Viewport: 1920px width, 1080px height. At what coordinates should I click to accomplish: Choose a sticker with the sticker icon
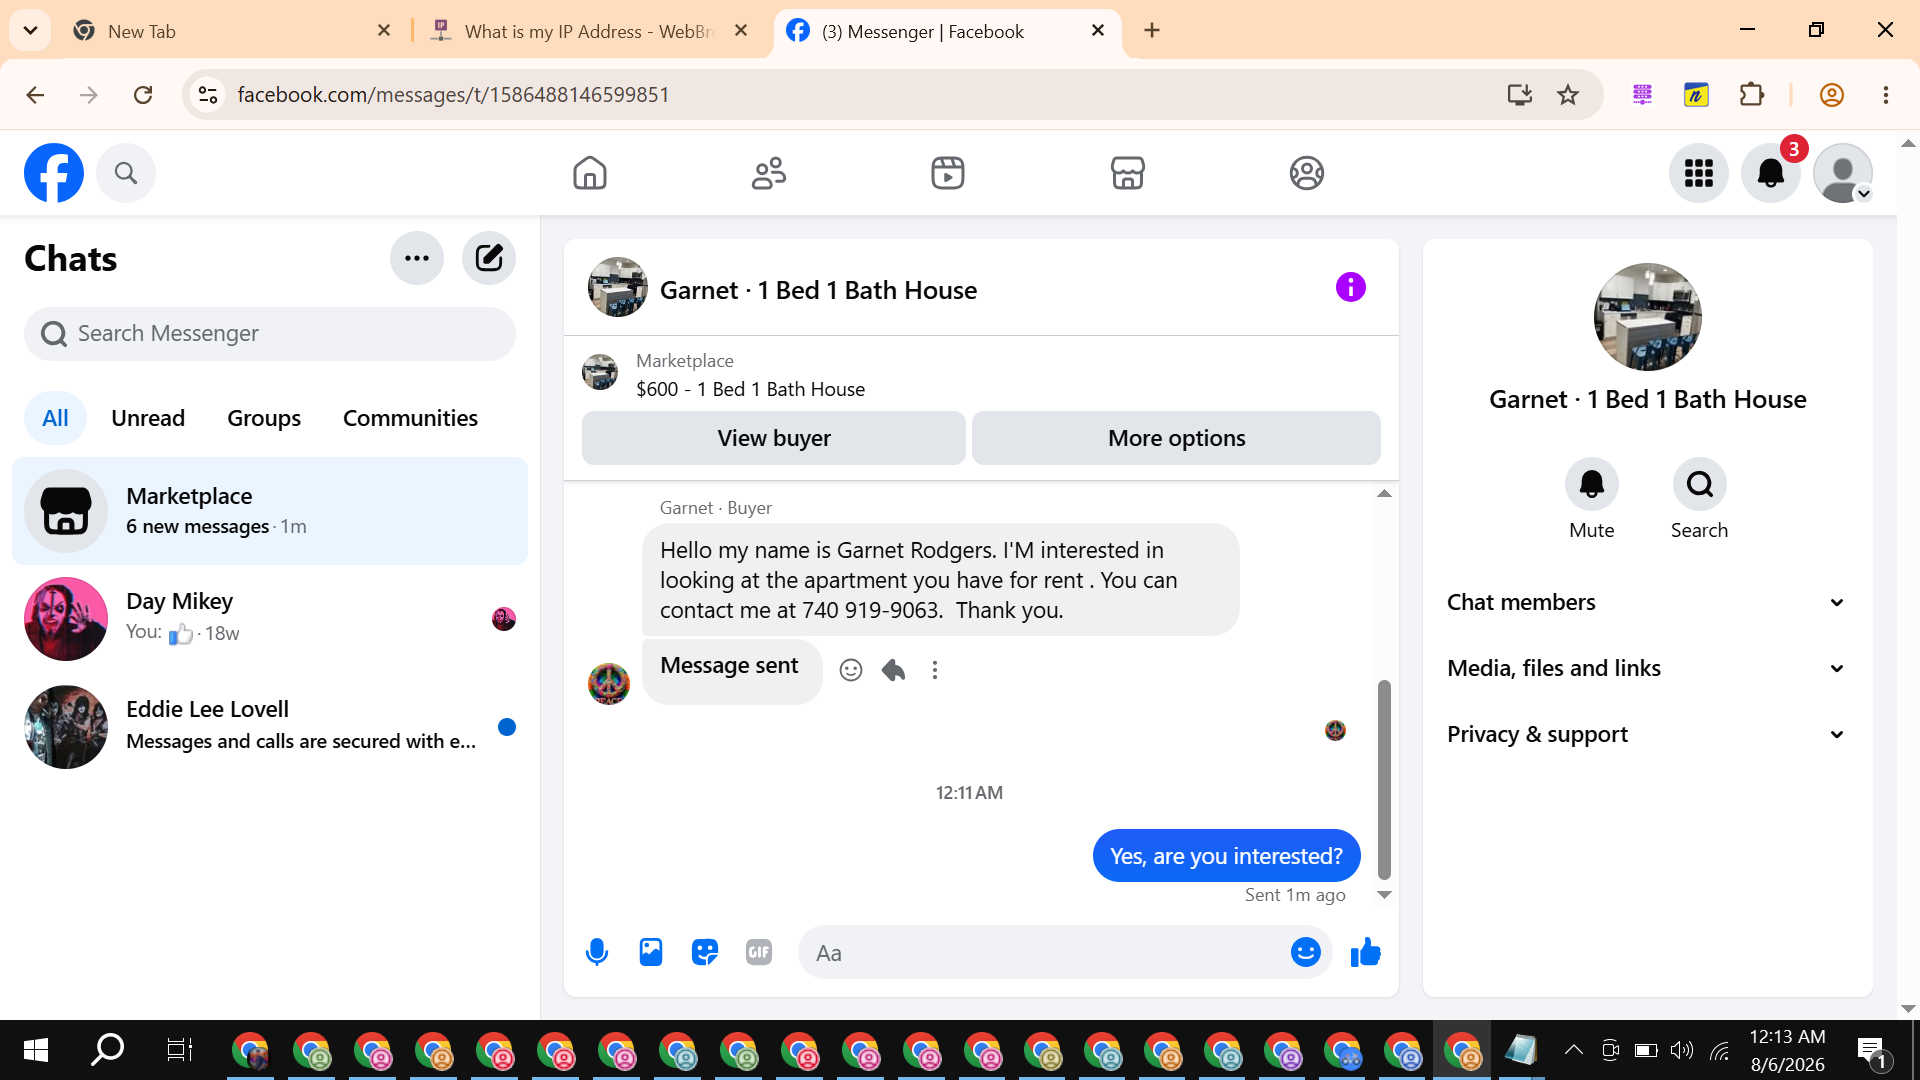point(705,953)
